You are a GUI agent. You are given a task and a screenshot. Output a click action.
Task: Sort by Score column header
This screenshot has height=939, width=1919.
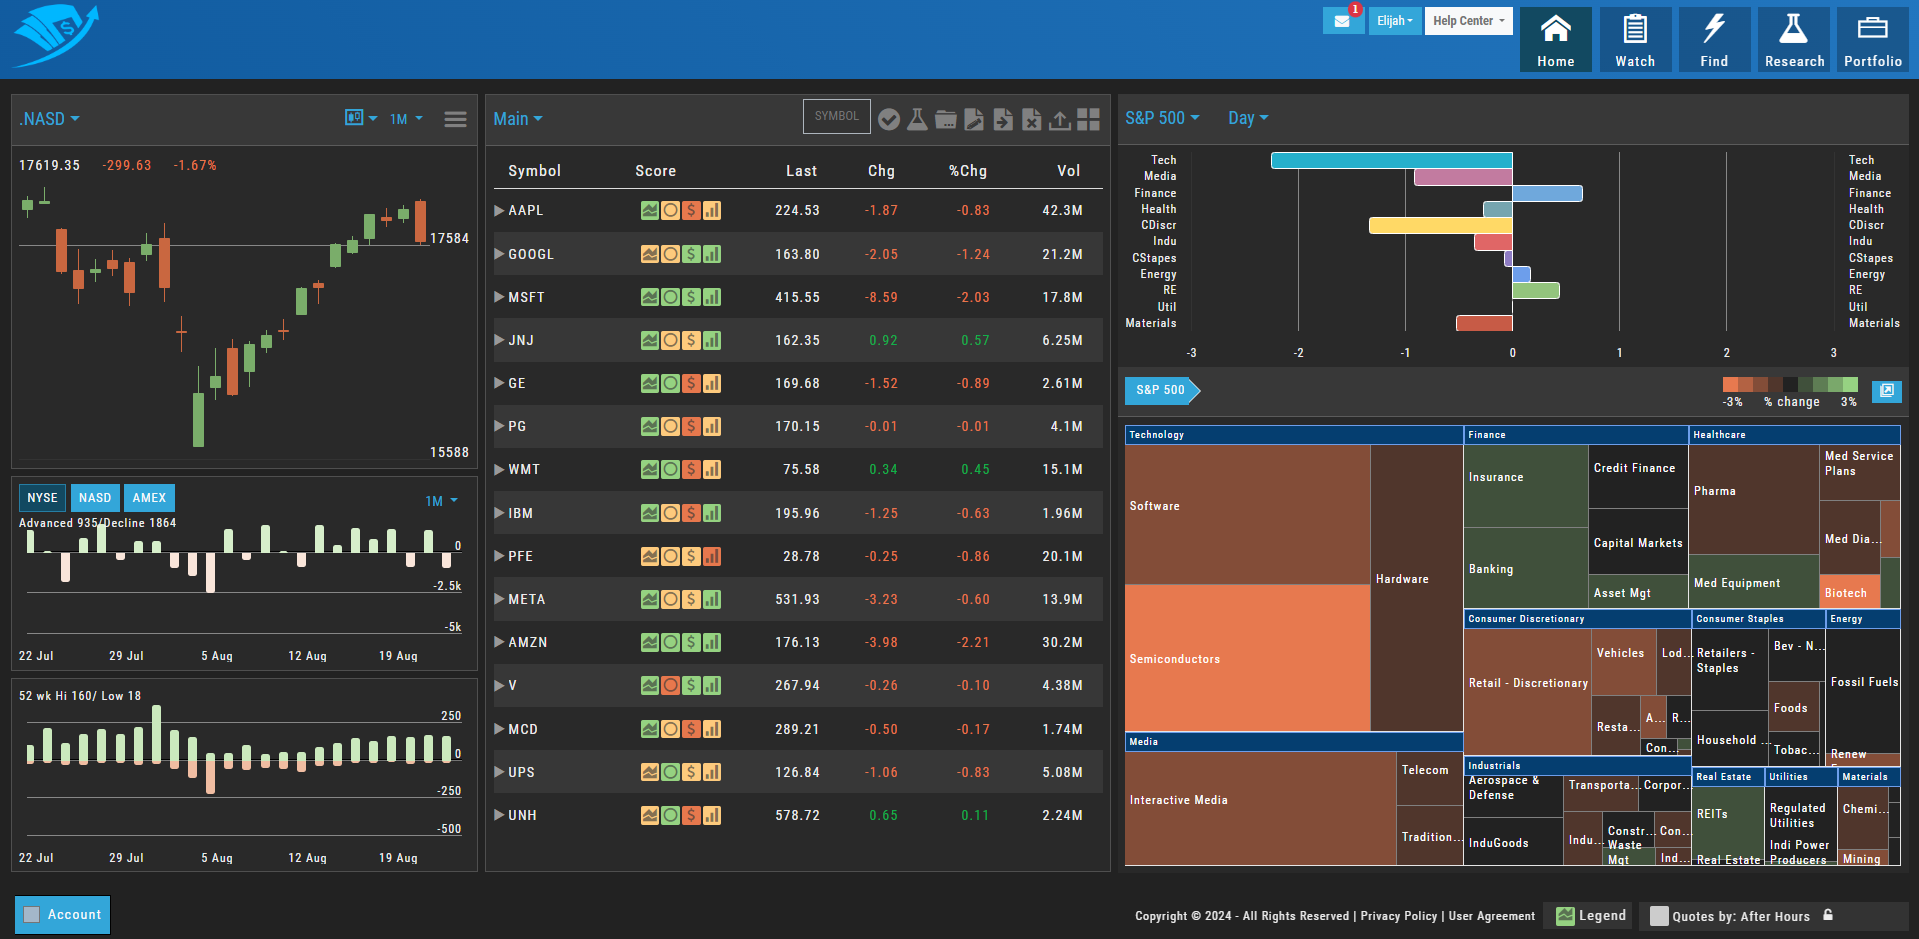coord(655,171)
